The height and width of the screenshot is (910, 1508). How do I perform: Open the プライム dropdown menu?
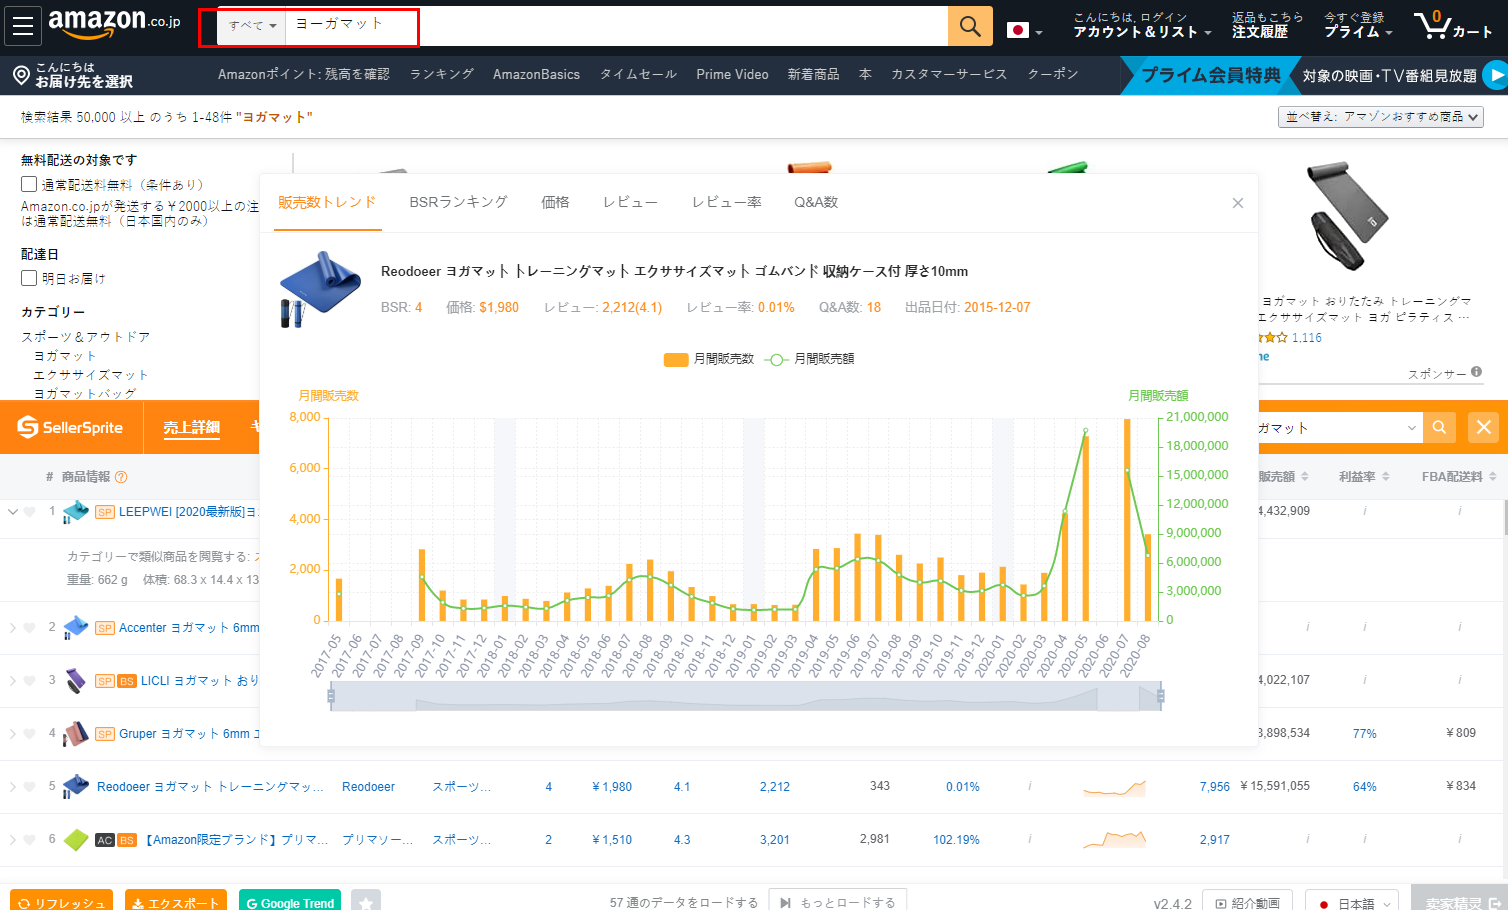tap(1358, 25)
